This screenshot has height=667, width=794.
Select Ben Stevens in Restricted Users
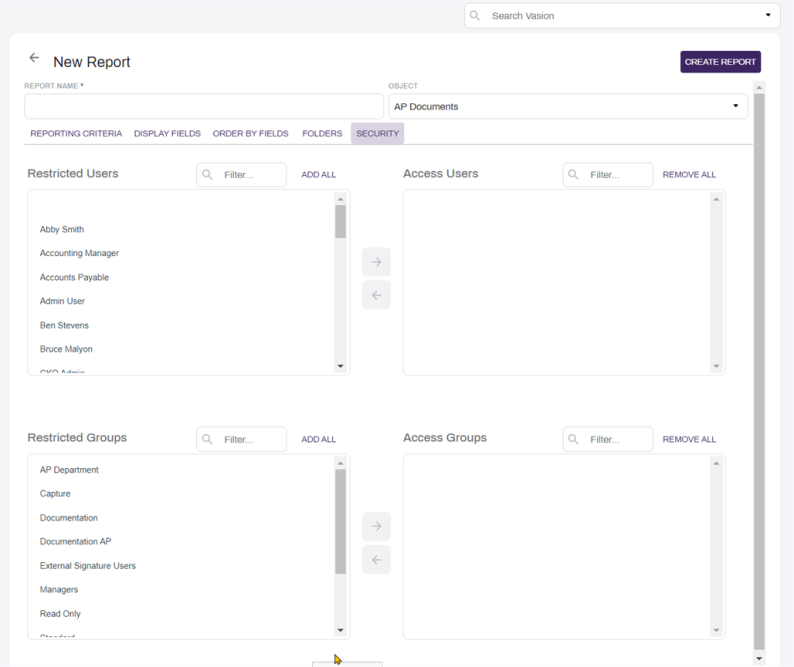pos(64,326)
